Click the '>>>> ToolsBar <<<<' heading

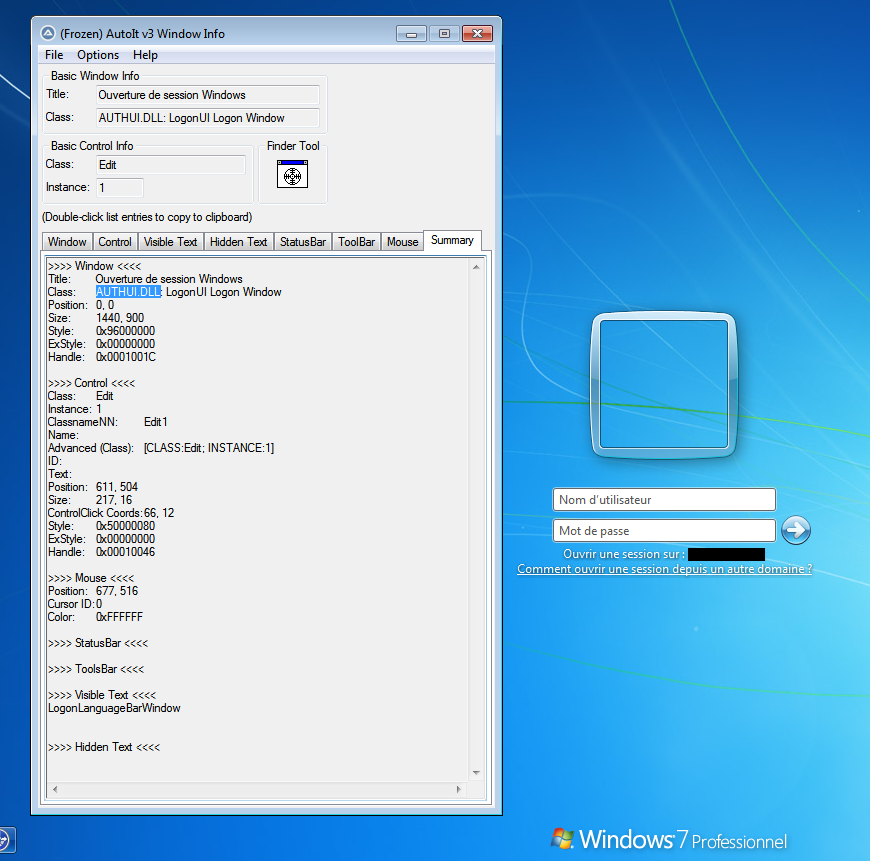click(x=96, y=668)
